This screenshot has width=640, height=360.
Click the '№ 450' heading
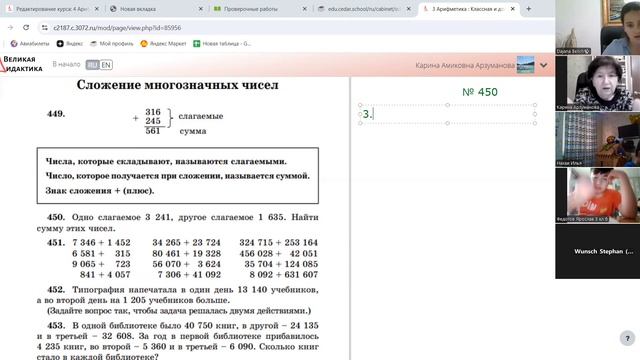pos(480,92)
